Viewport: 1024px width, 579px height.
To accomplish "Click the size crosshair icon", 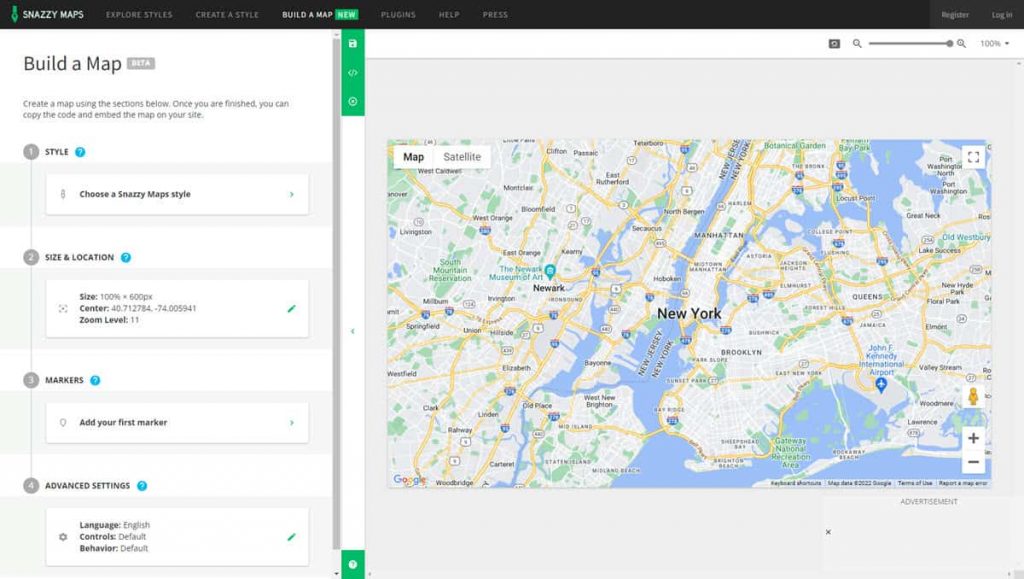I will 63,308.
